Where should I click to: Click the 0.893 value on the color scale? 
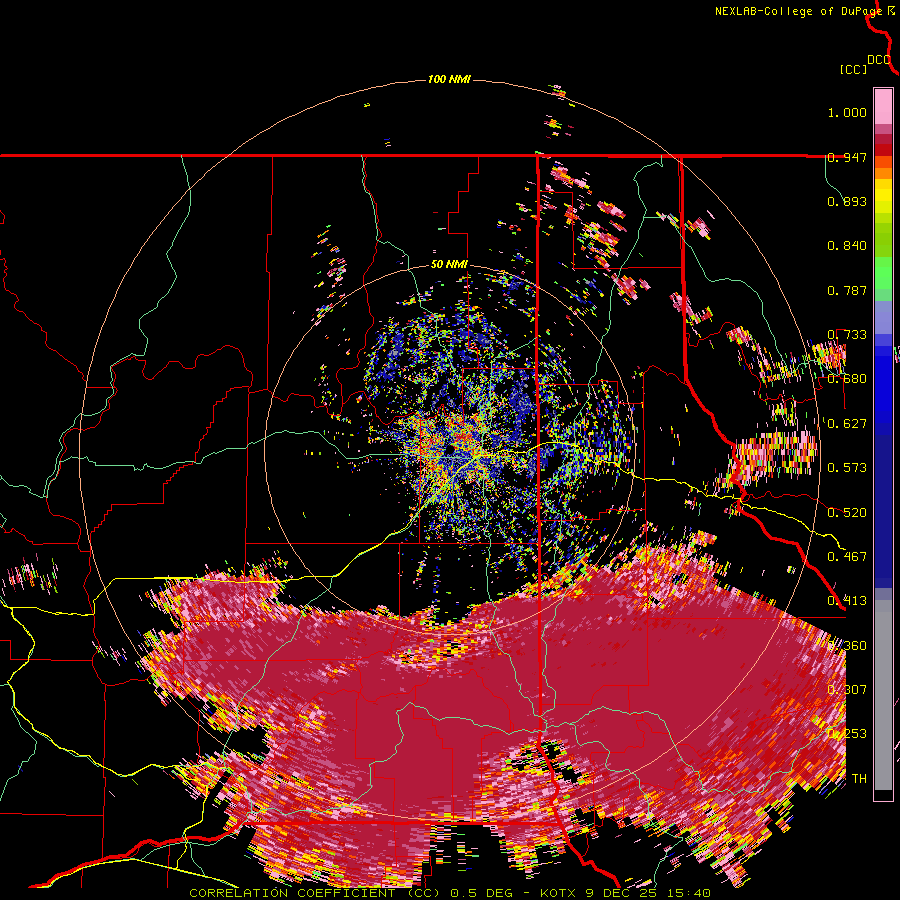point(847,201)
